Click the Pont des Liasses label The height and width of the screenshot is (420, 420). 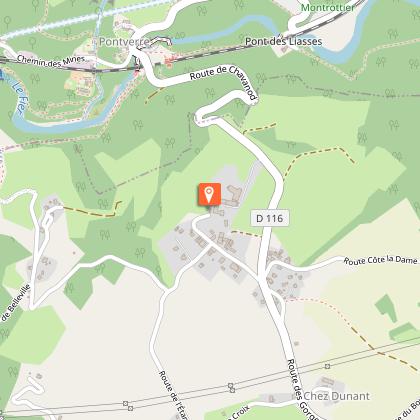coord(284,42)
